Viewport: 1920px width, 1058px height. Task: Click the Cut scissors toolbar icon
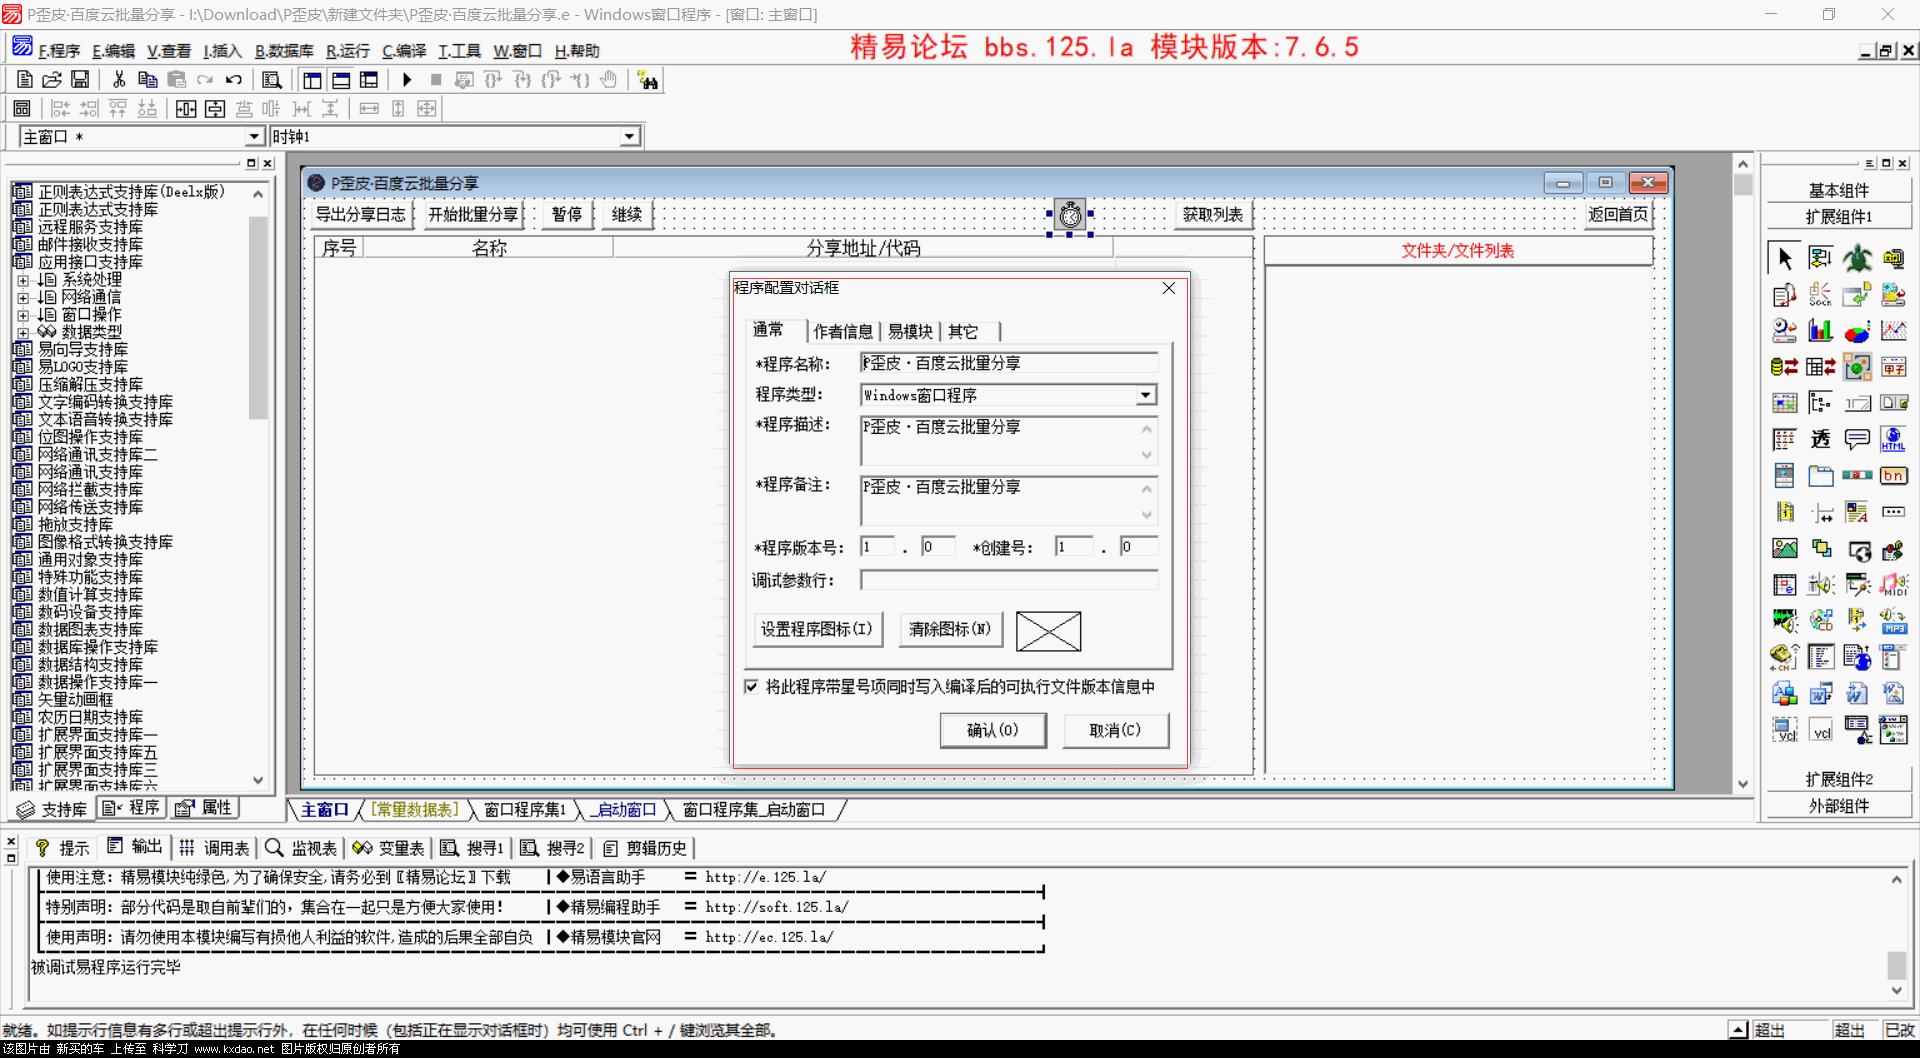pos(119,80)
